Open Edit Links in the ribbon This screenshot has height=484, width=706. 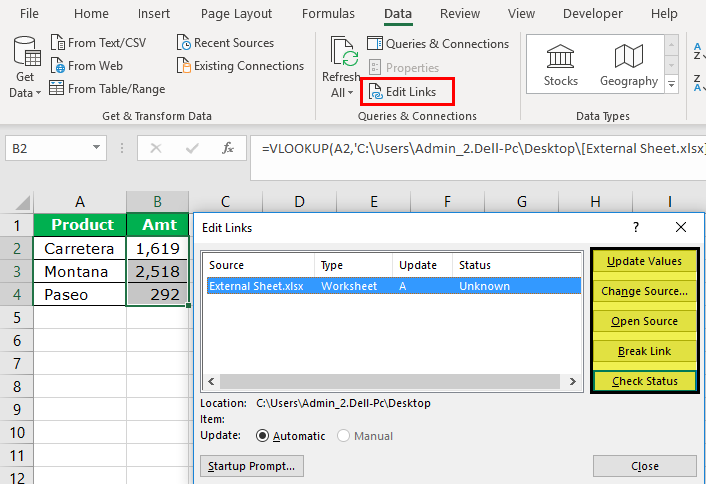point(403,92)
